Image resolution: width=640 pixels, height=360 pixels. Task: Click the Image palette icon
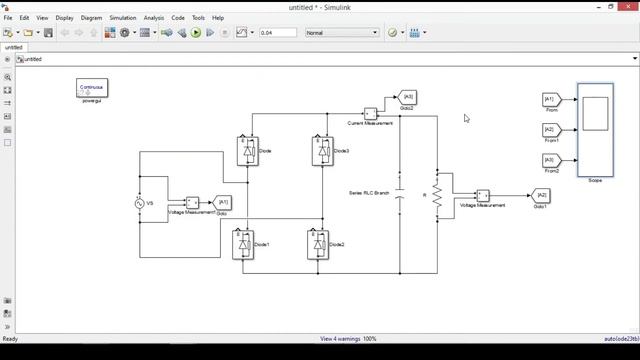point(7,130)
